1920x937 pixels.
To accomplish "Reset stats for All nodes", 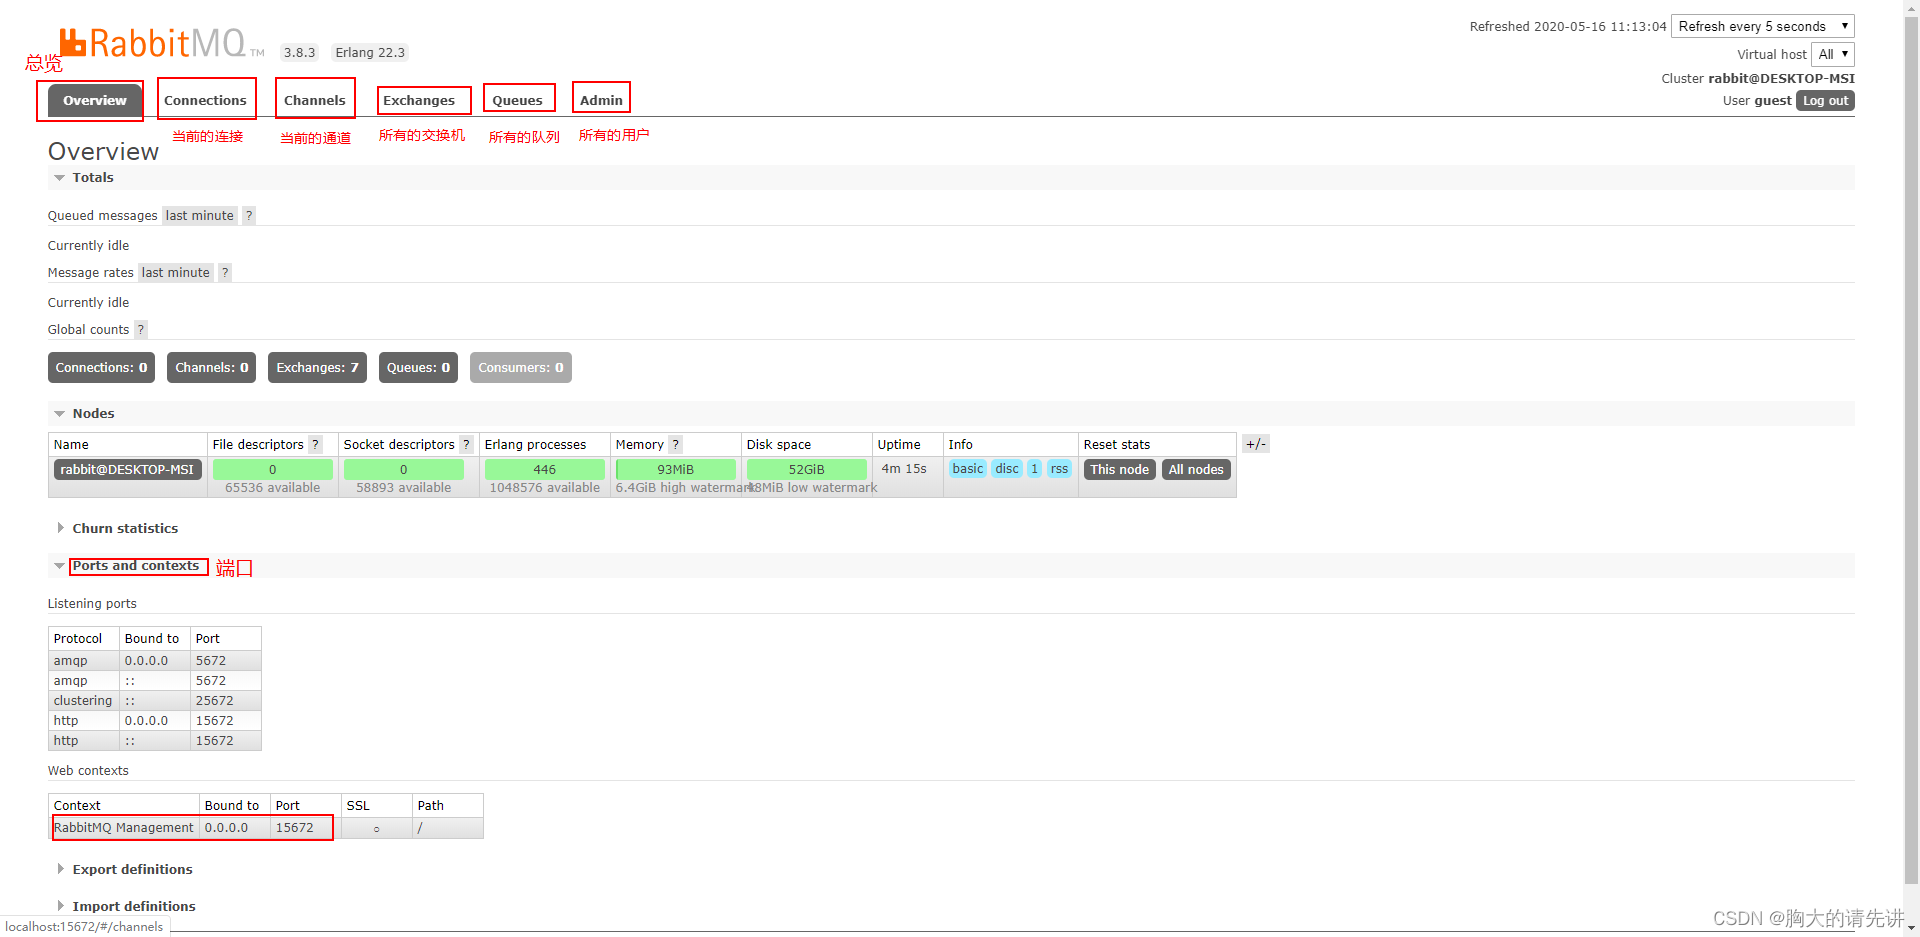I will (1196, 469).
